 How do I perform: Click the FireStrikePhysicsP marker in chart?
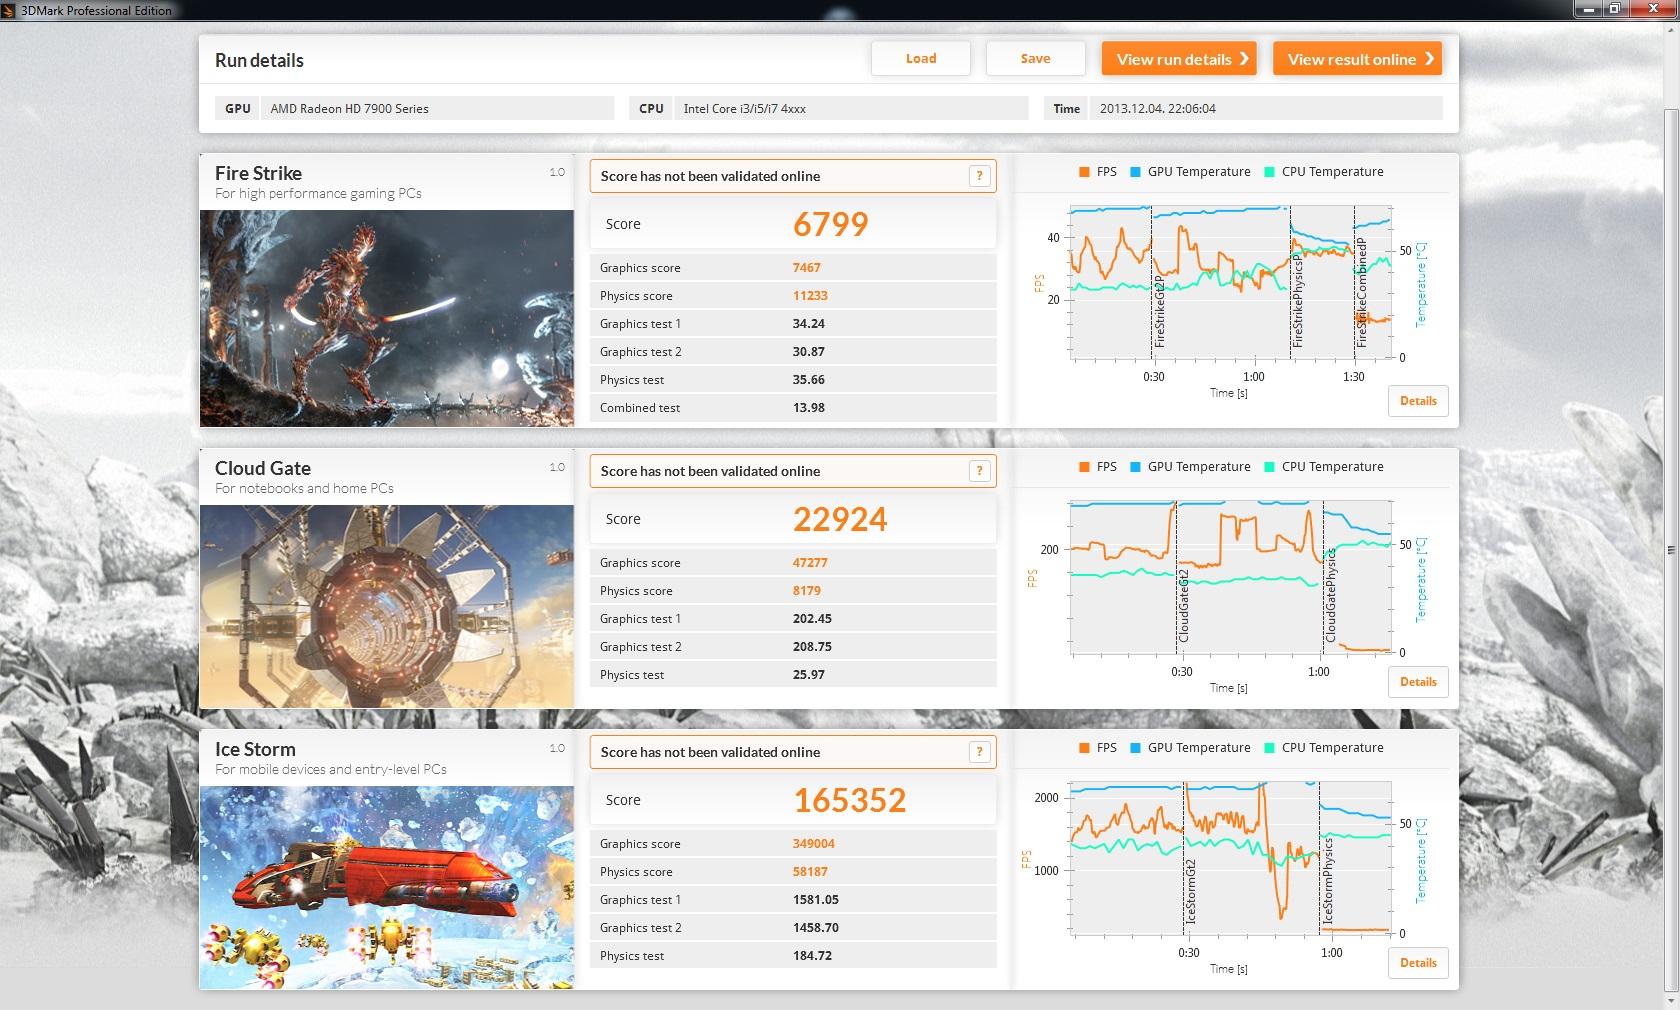[1298, 300]
